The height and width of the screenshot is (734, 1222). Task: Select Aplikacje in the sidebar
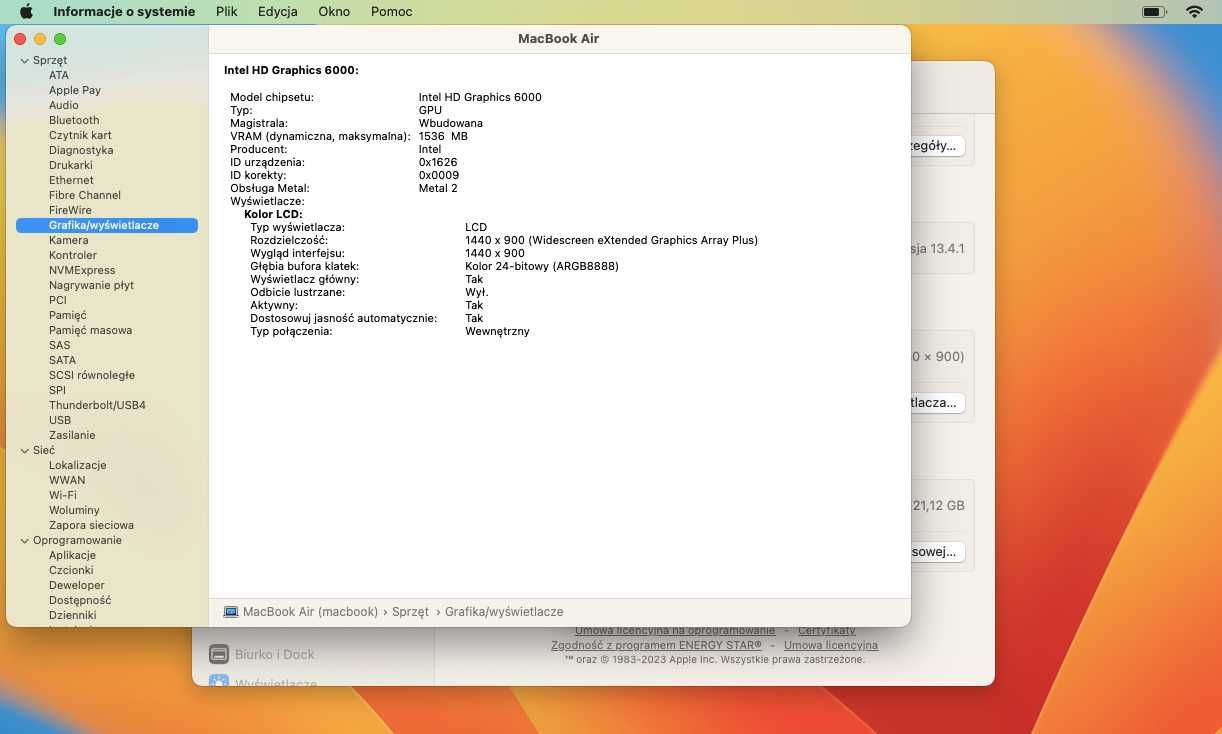coord(72,555)
